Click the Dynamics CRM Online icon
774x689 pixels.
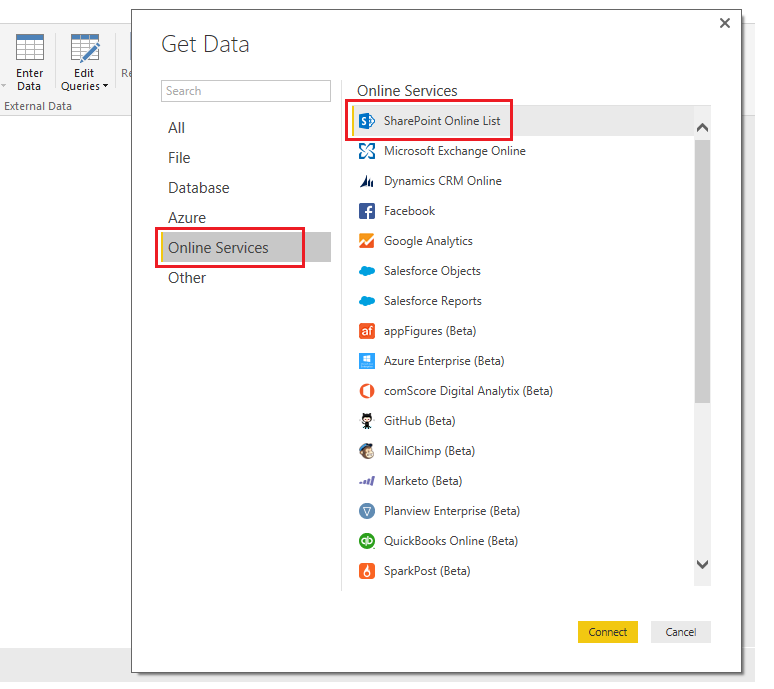pos(366,181)
